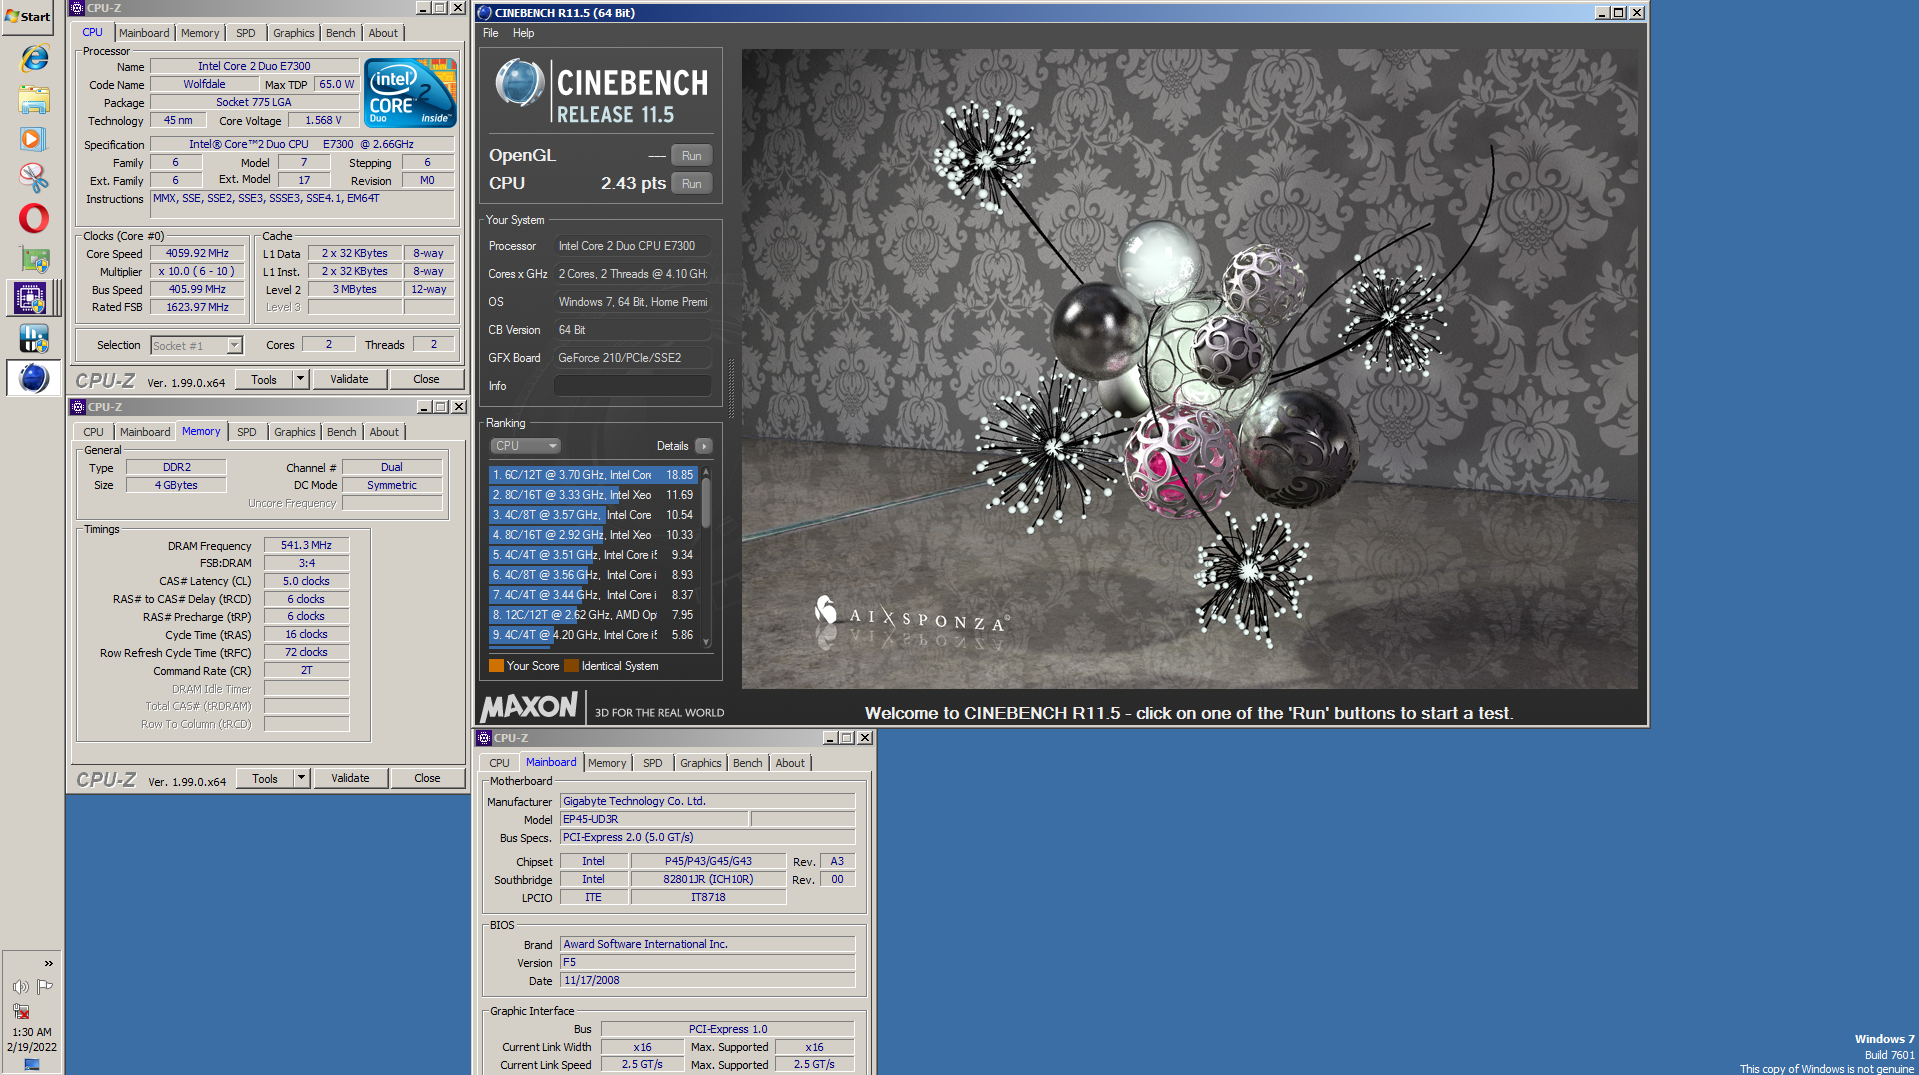Click the Core Speed value 4059.92 MHz
The image size is (1919, 1075).
click(x=197, y=254)
